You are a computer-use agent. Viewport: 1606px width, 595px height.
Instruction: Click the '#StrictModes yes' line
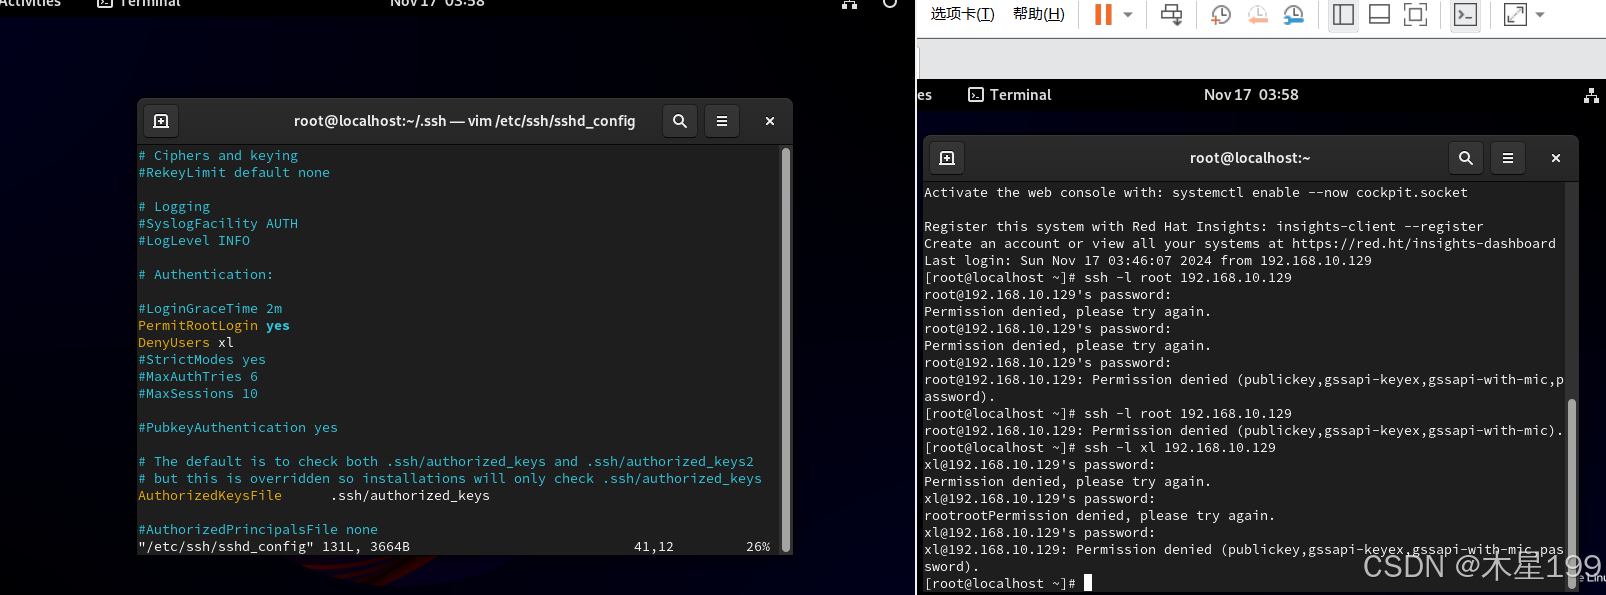202,360
